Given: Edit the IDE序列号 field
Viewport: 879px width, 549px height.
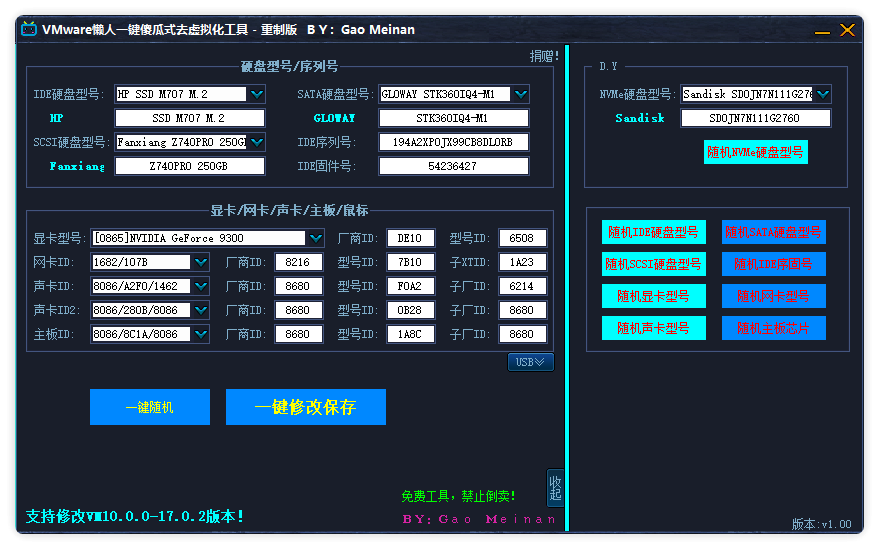Looking at the screenshot, I should 454,142.
